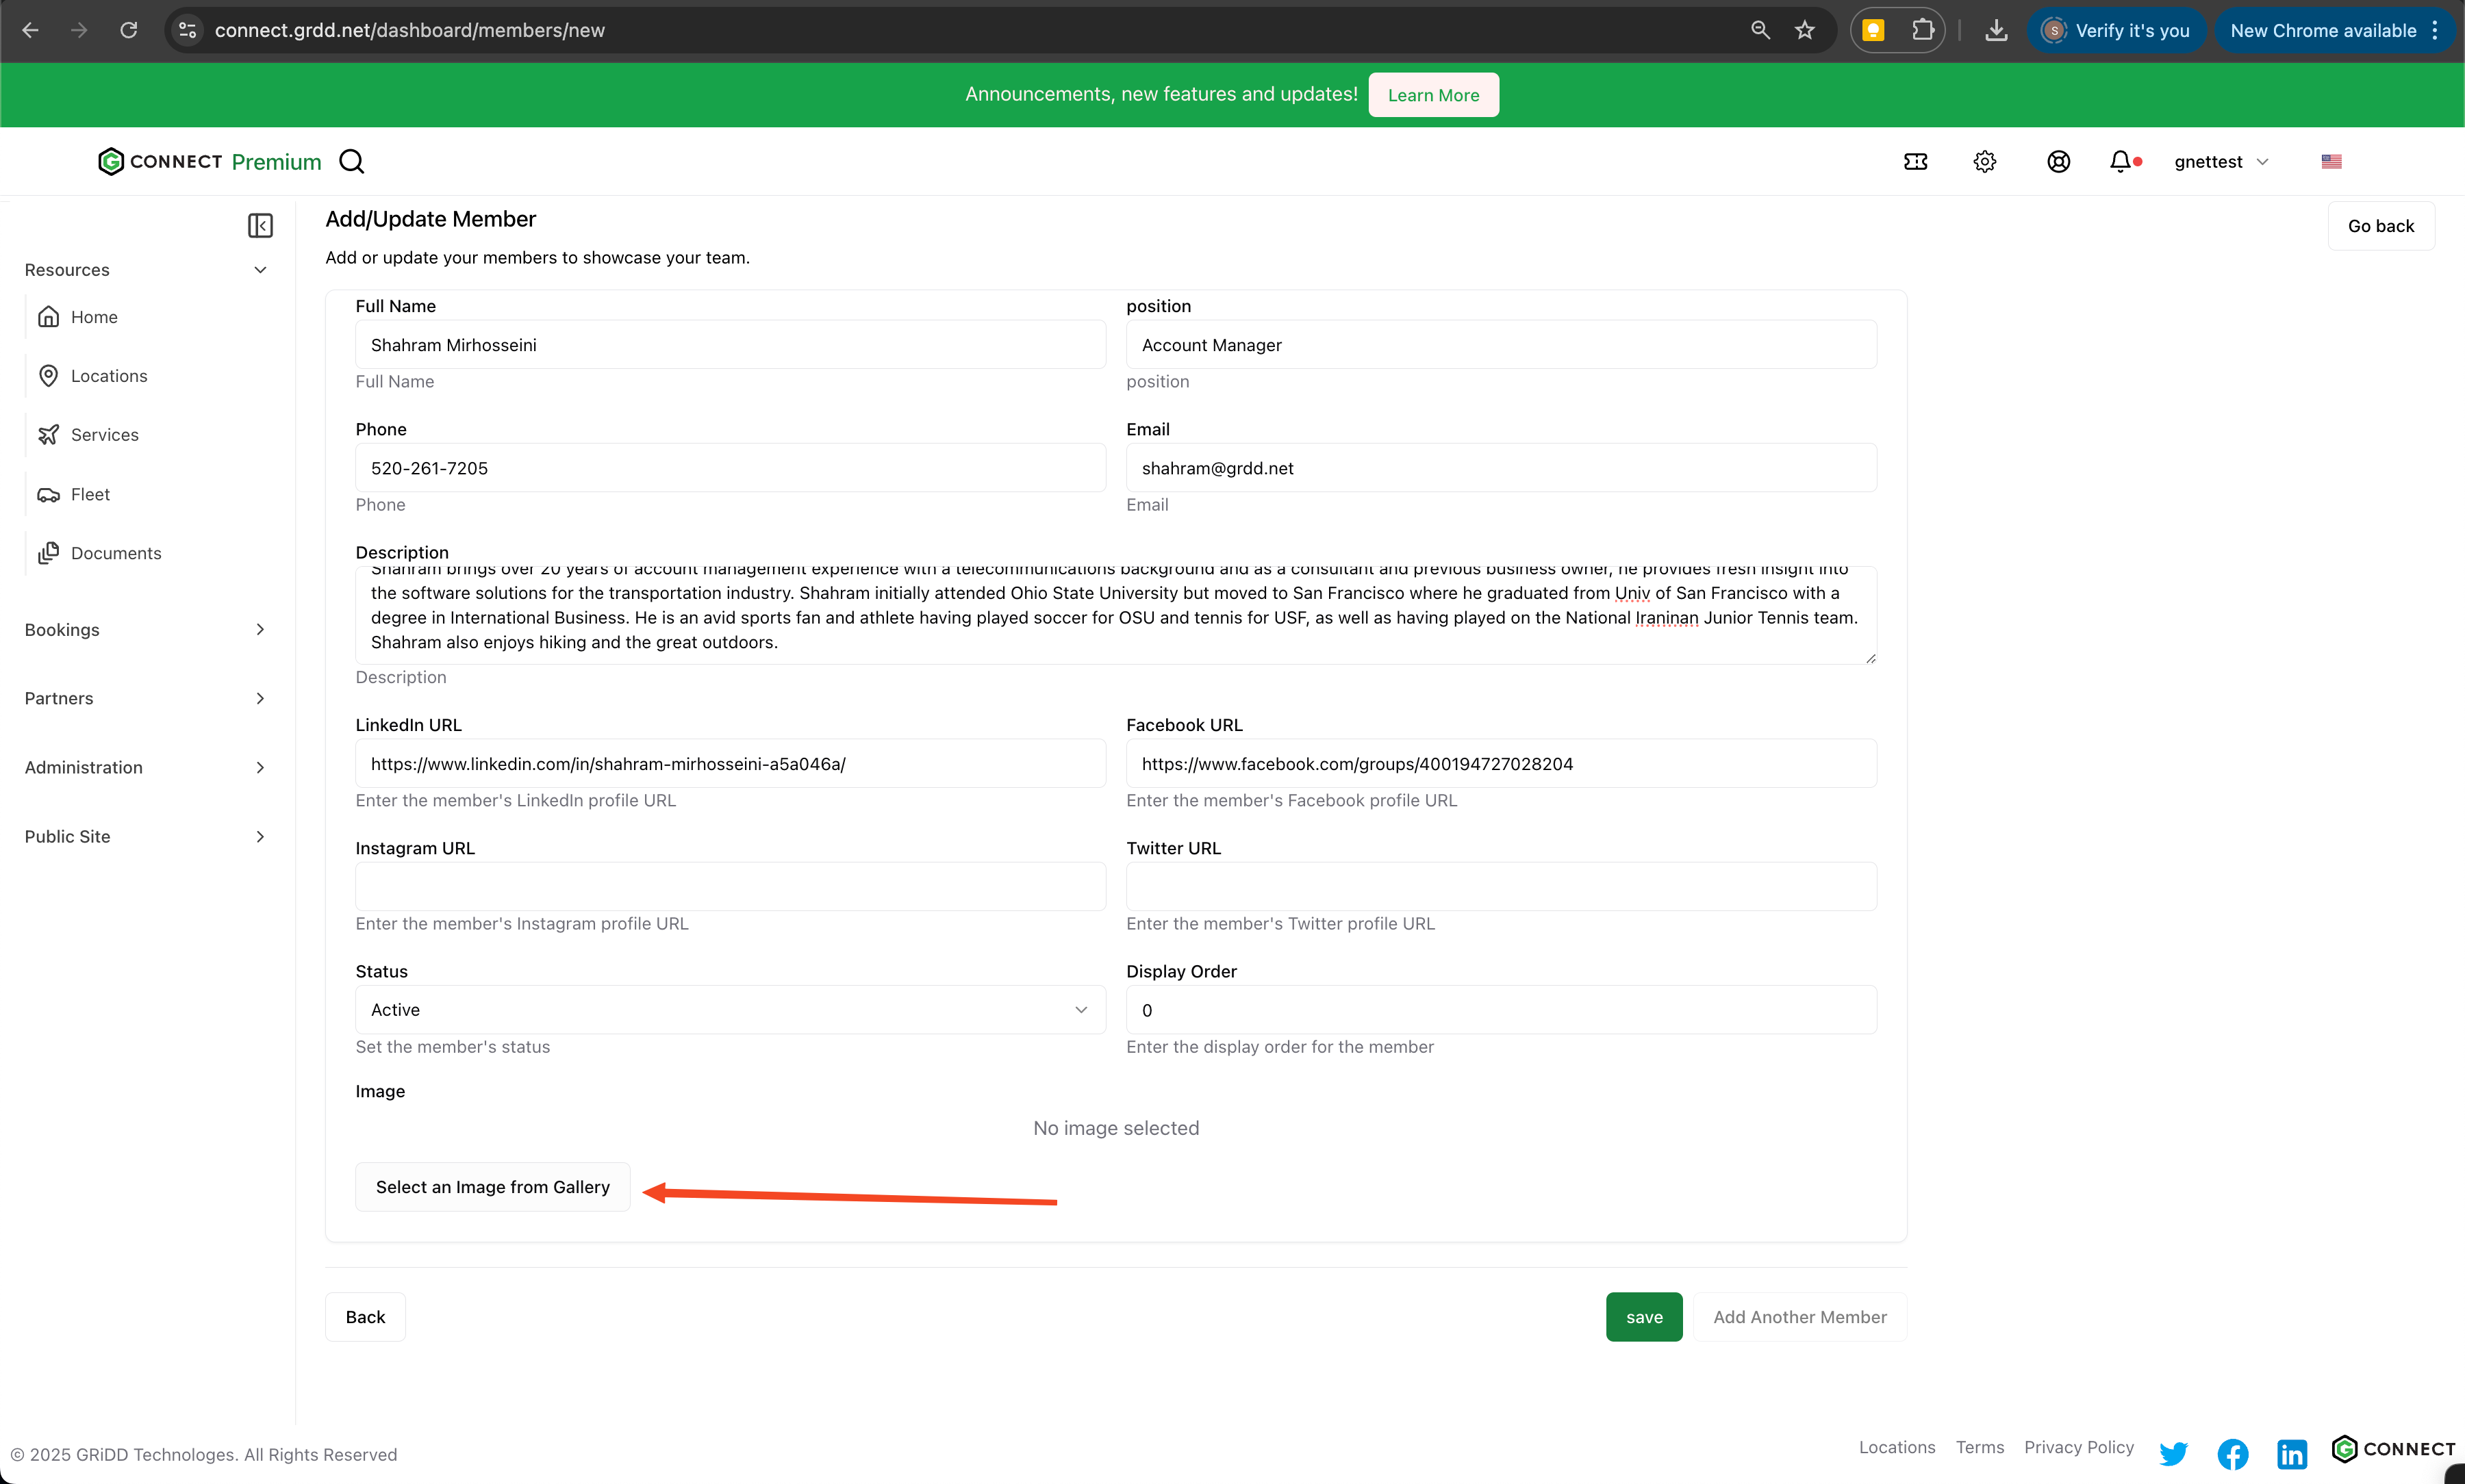Expand the Bookings sidebar section

click(146, 630)
